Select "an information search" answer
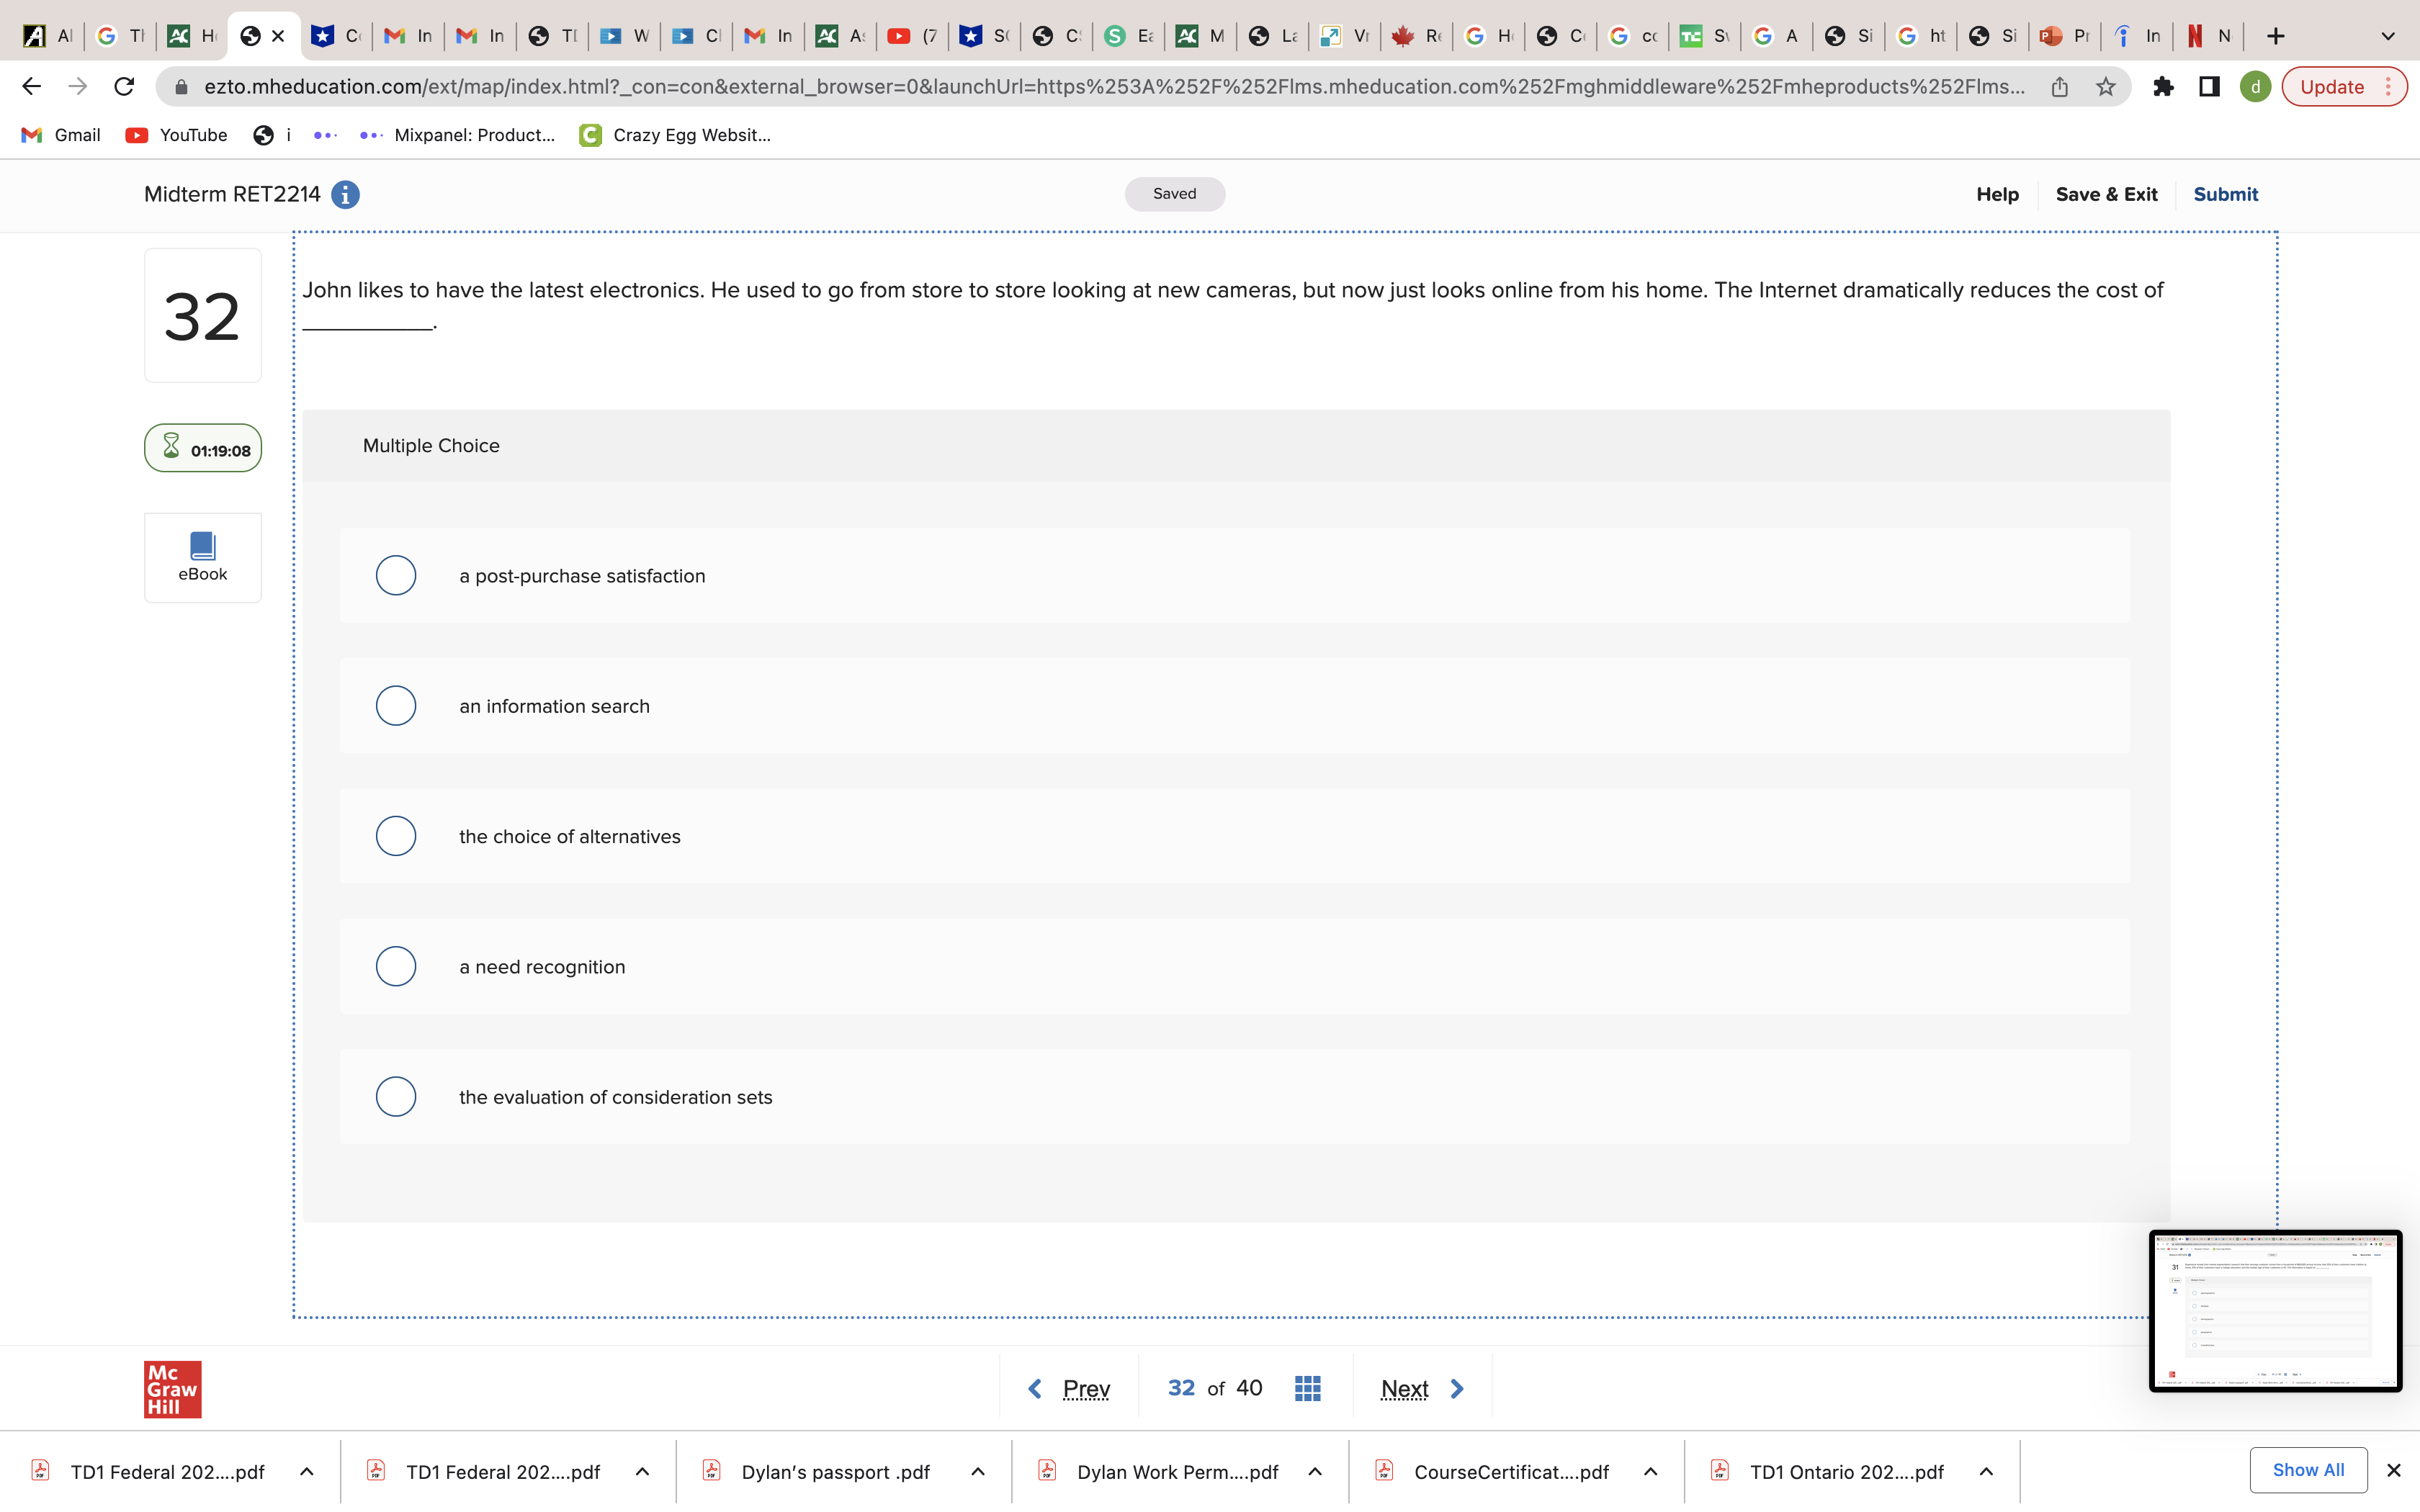Screen dimensions: 2420x1512 pyautogui.click(x=396, y=706)
